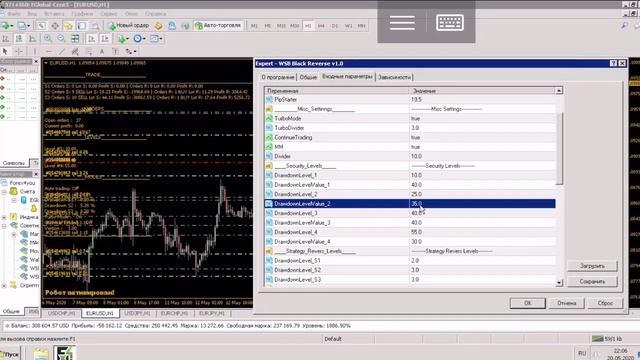Toggle the Terminal window icon
640x360 pixels.
point(82,26)
